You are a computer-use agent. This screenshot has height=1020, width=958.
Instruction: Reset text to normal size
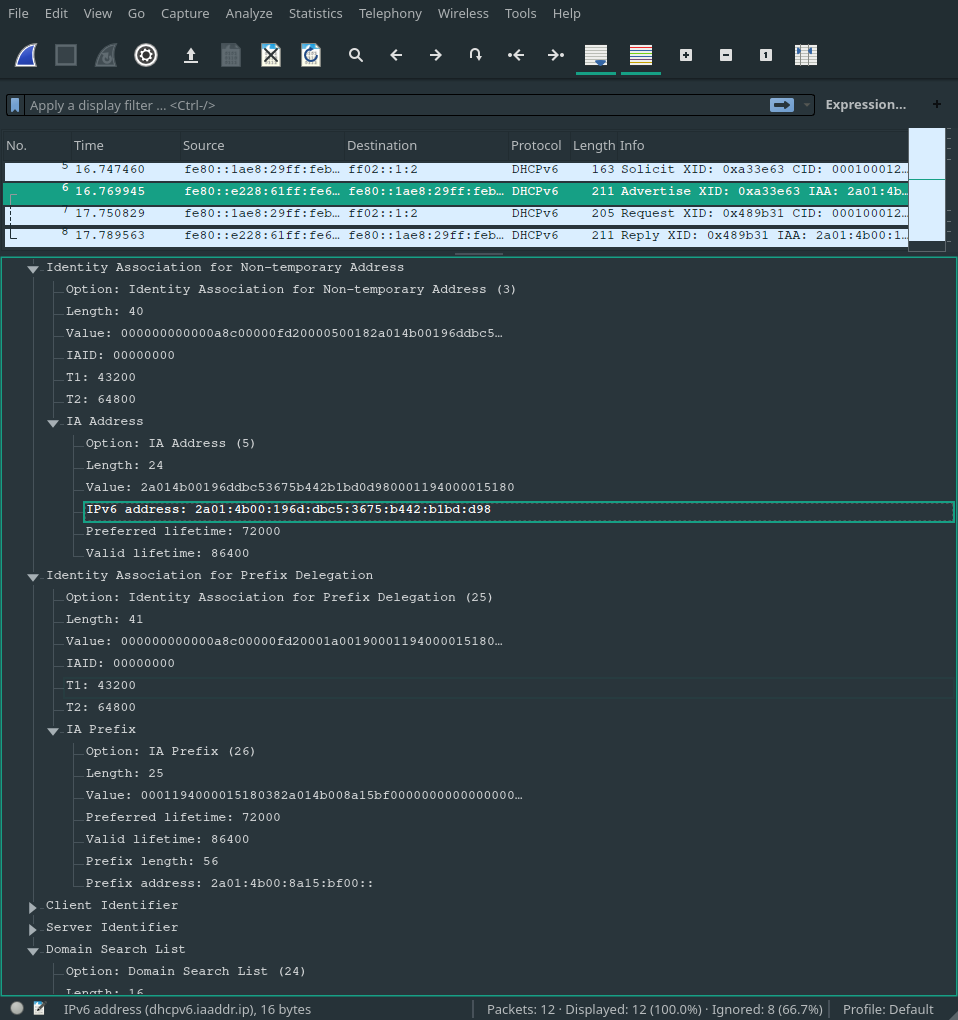point(765,55)
